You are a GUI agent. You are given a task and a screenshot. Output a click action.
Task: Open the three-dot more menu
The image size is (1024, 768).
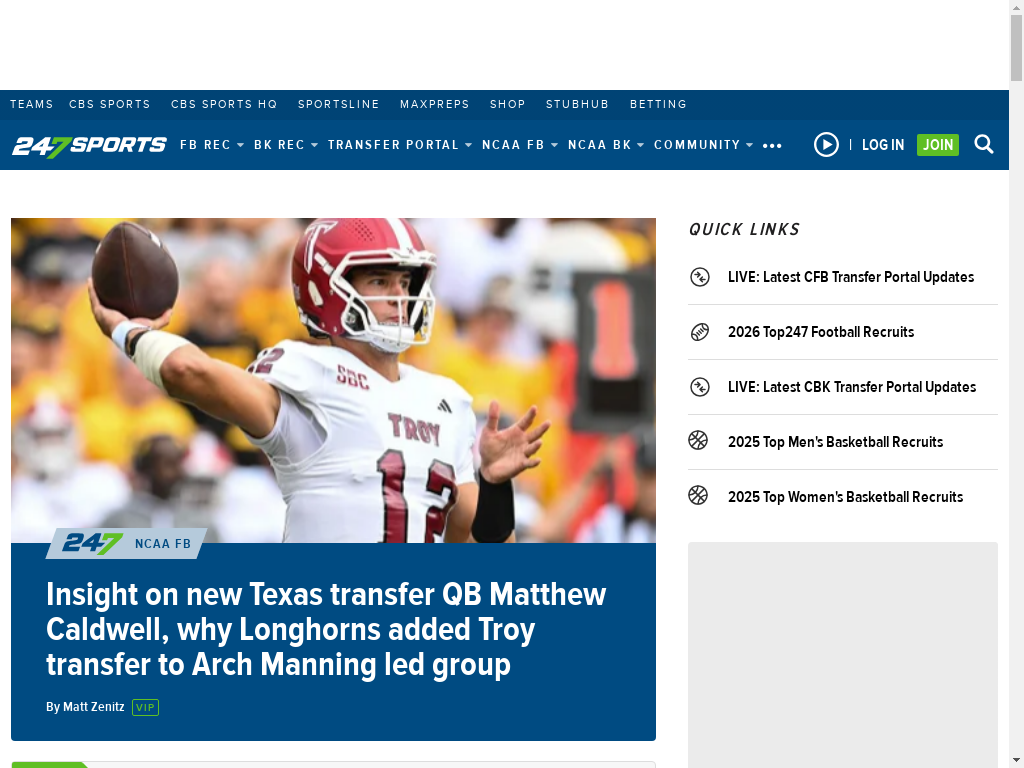(772, 146)
